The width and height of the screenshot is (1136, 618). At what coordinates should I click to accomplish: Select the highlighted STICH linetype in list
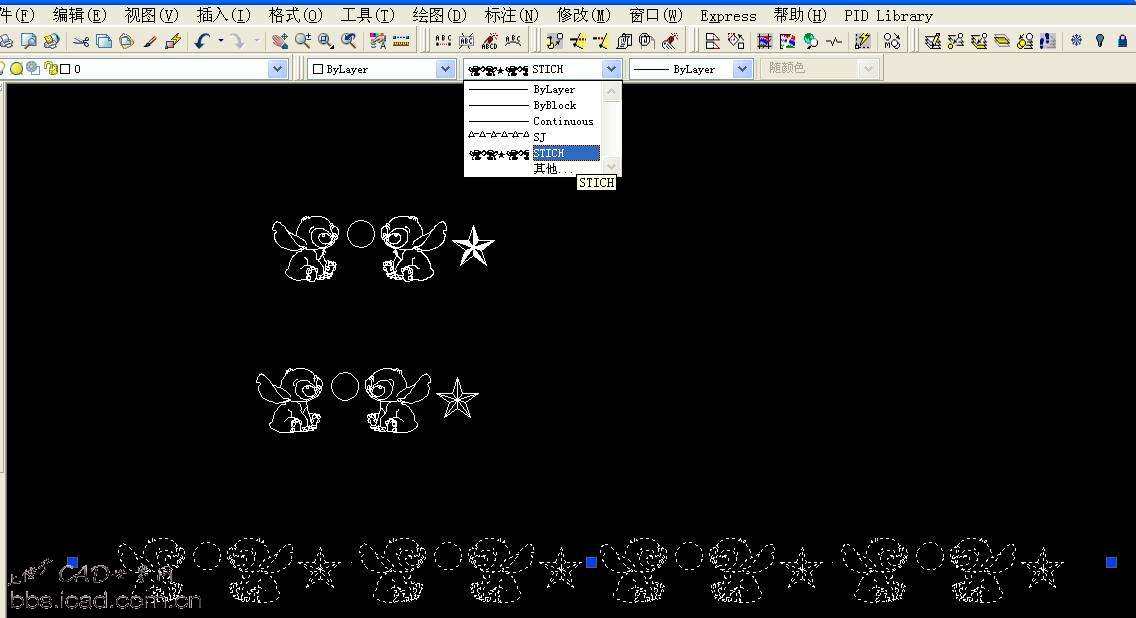[534, 153]
